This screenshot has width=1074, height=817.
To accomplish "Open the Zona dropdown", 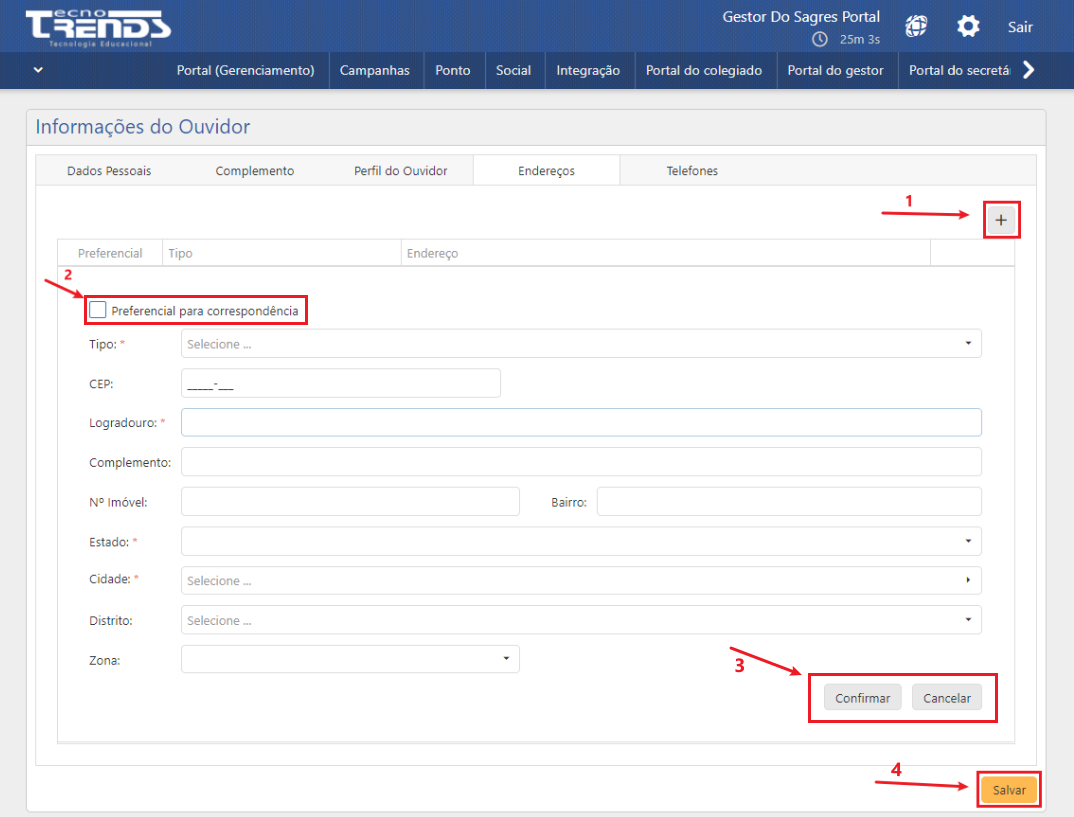I will pyautogui.click(x=350, y=659).
